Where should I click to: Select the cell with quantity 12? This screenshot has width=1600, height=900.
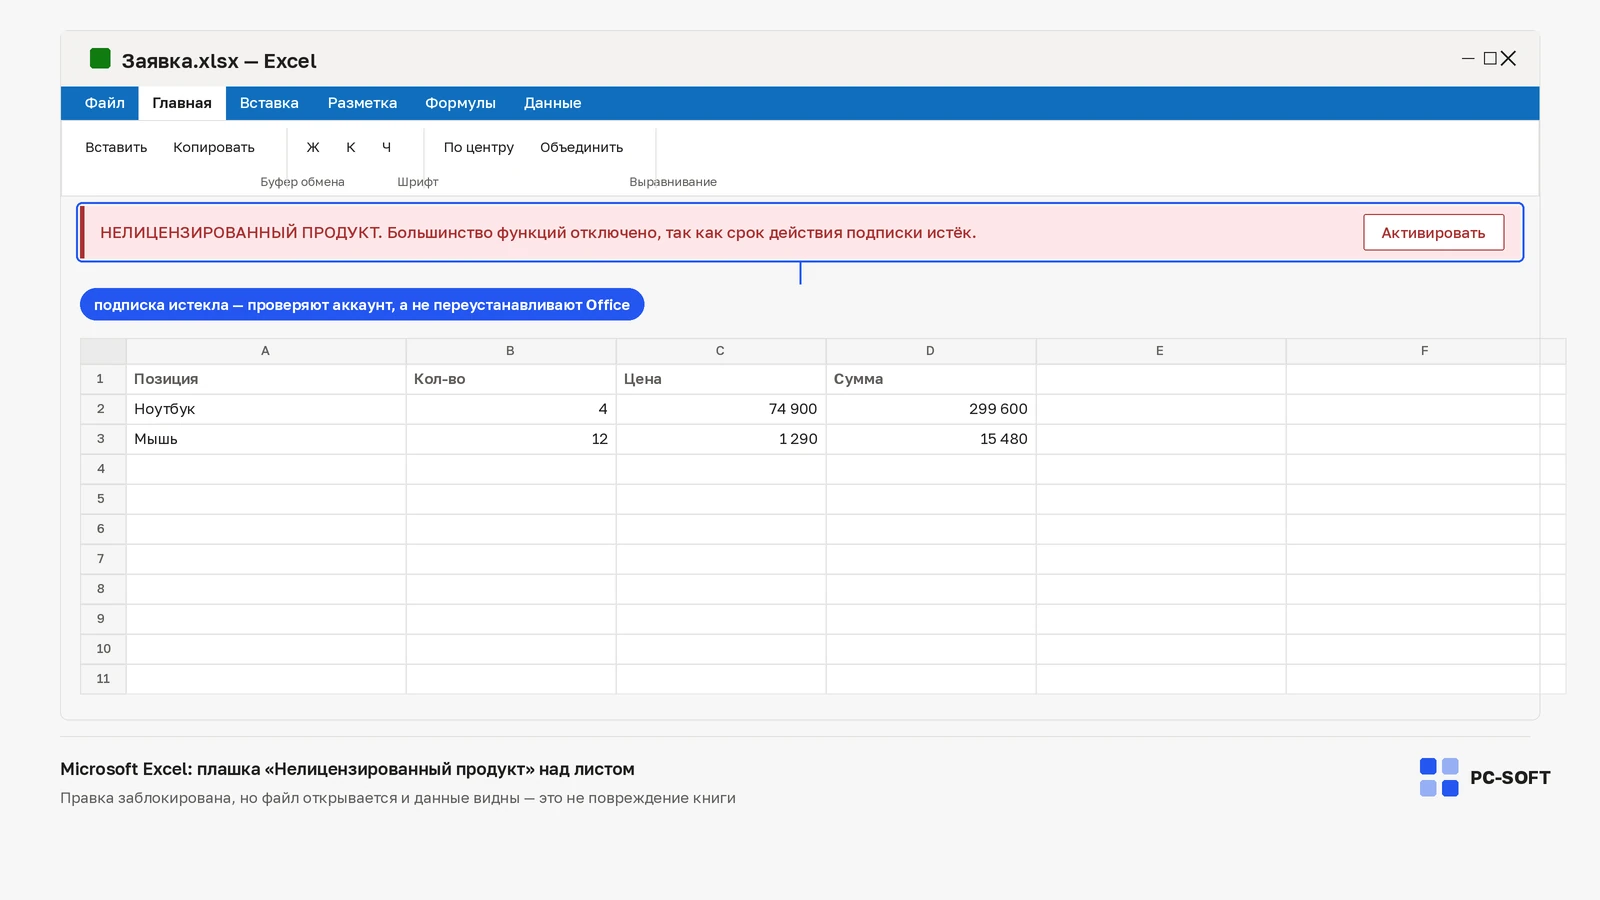(511, 439)
